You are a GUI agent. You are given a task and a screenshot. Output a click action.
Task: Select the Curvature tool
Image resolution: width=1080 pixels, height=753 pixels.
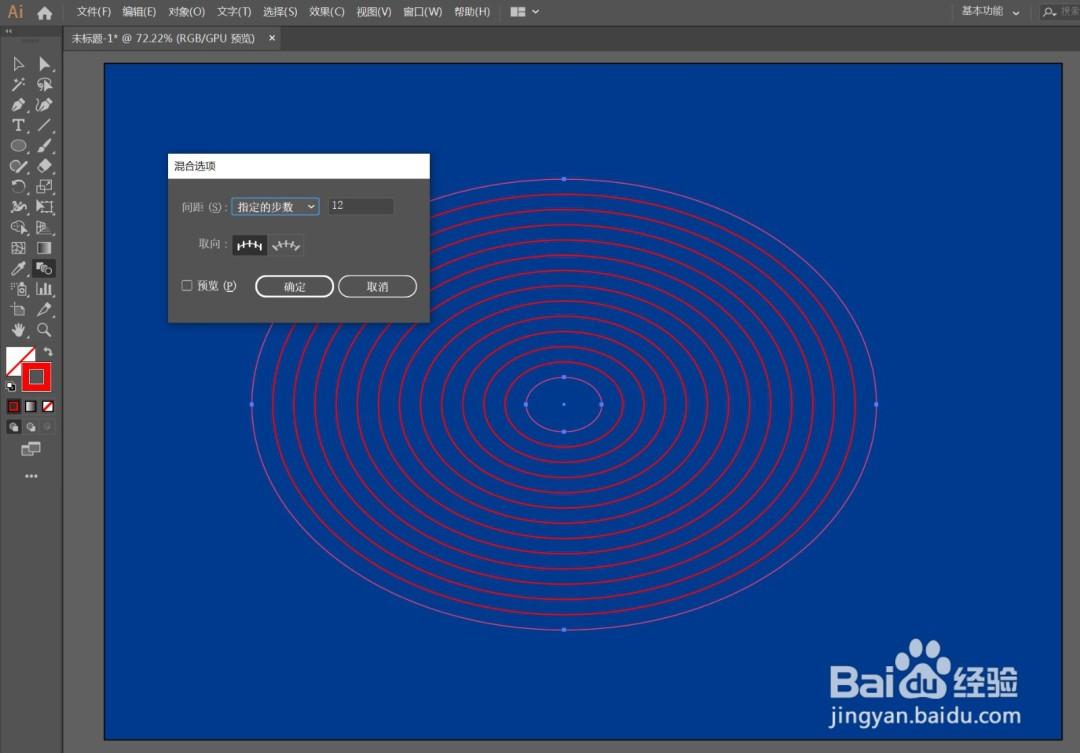45,105
